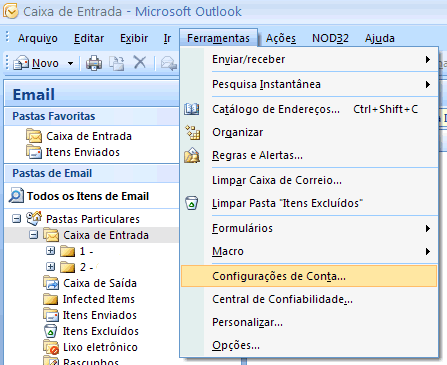Screen dimensions: 447x365
Task: Open the Ações menu
Action: (281, 38)
